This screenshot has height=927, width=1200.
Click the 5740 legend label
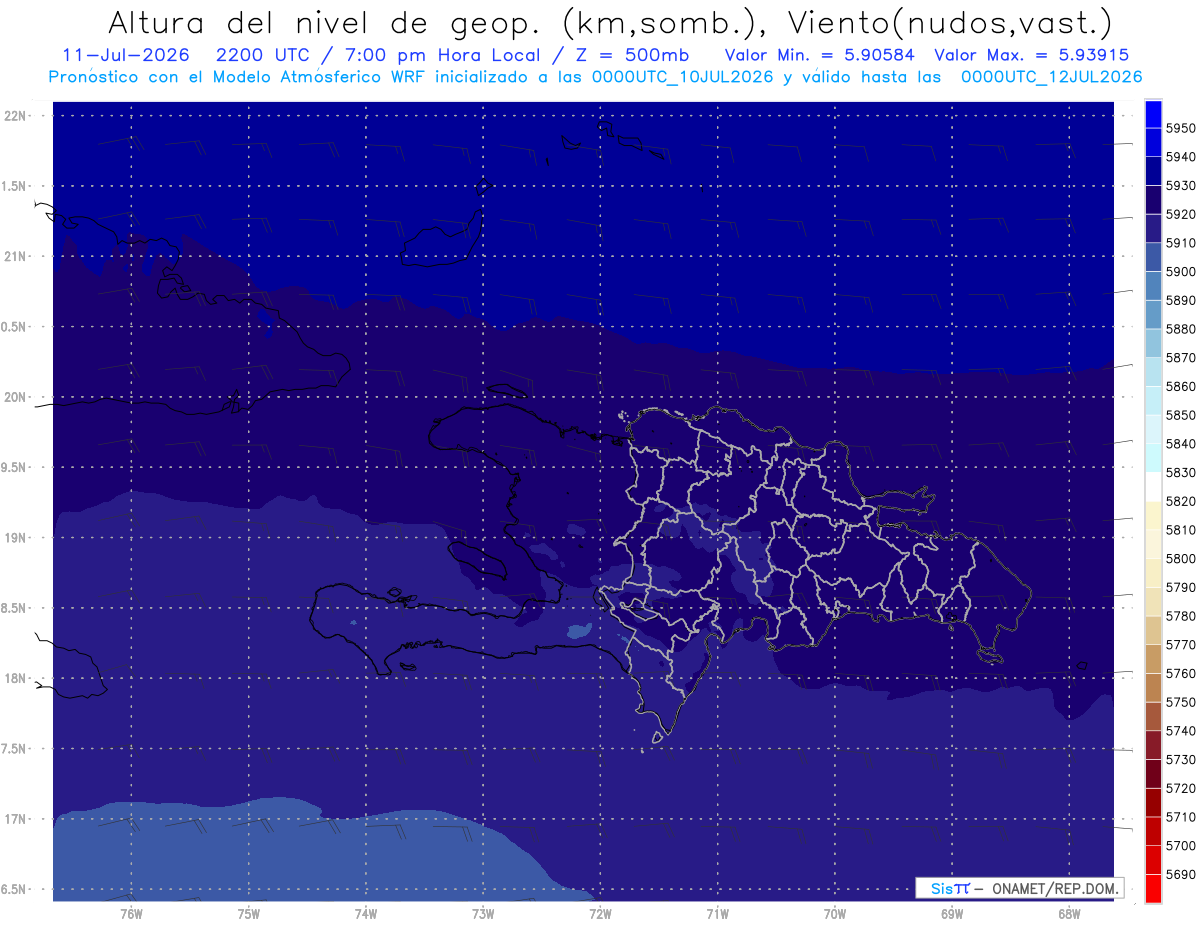point(1181,731)
